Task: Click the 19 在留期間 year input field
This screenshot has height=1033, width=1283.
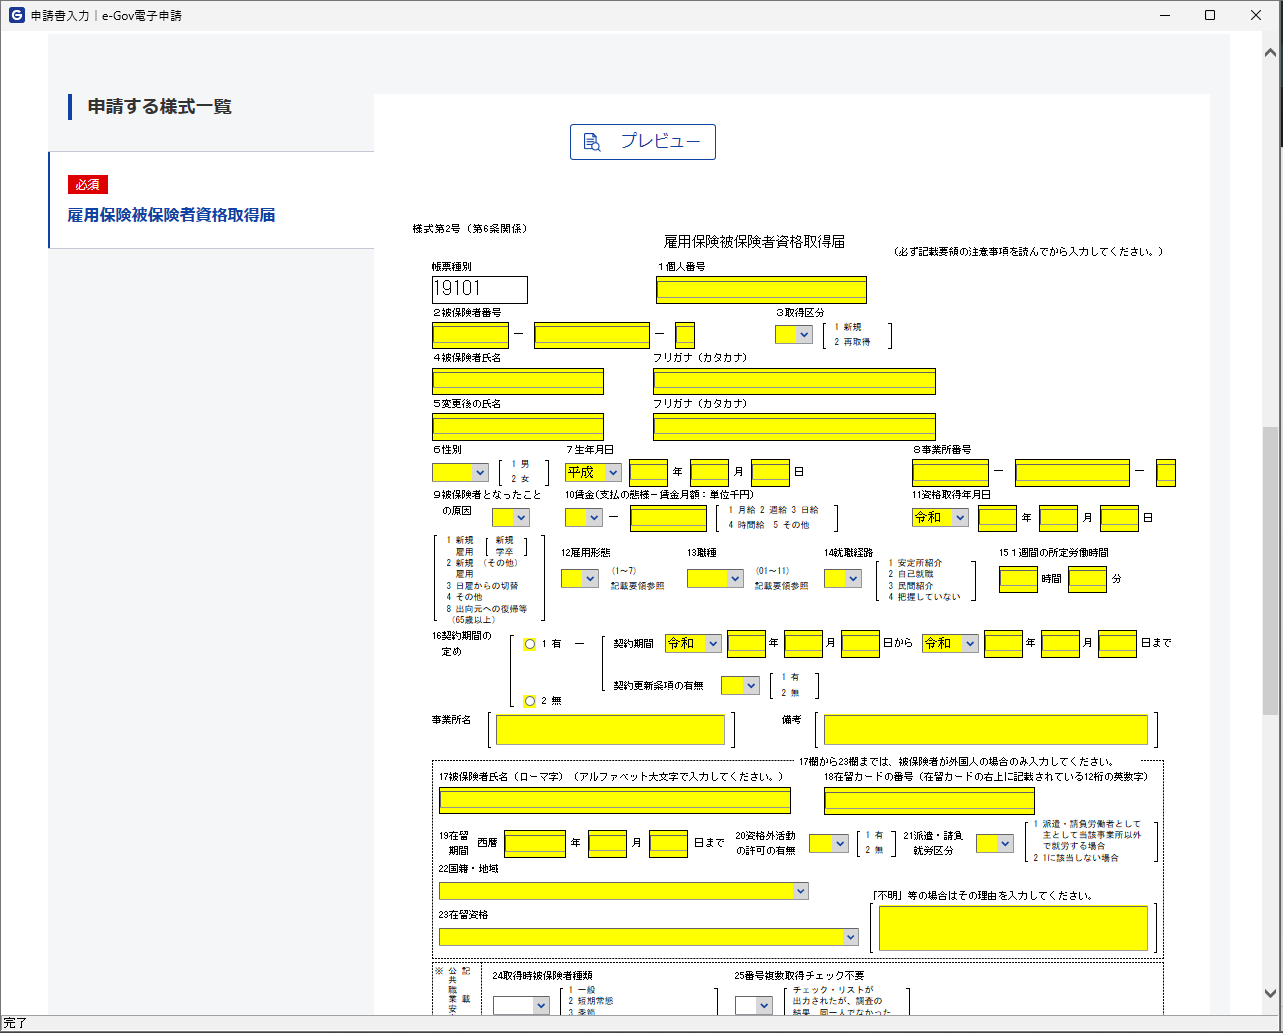Action: 535,843
